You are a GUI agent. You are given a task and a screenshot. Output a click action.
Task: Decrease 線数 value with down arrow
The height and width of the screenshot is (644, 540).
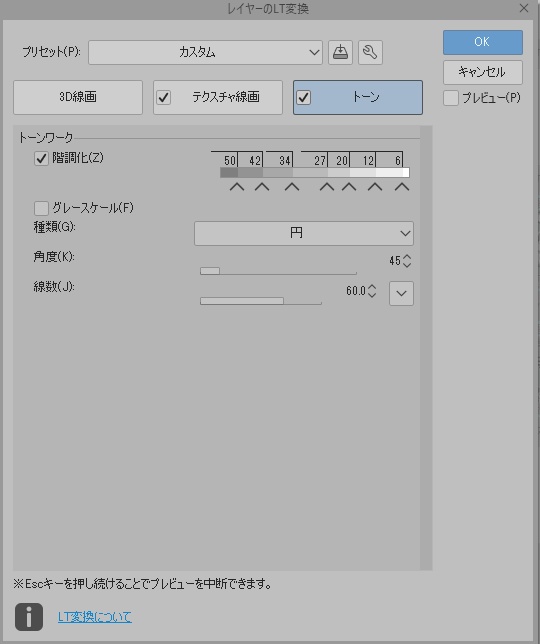tap(372, 294)
